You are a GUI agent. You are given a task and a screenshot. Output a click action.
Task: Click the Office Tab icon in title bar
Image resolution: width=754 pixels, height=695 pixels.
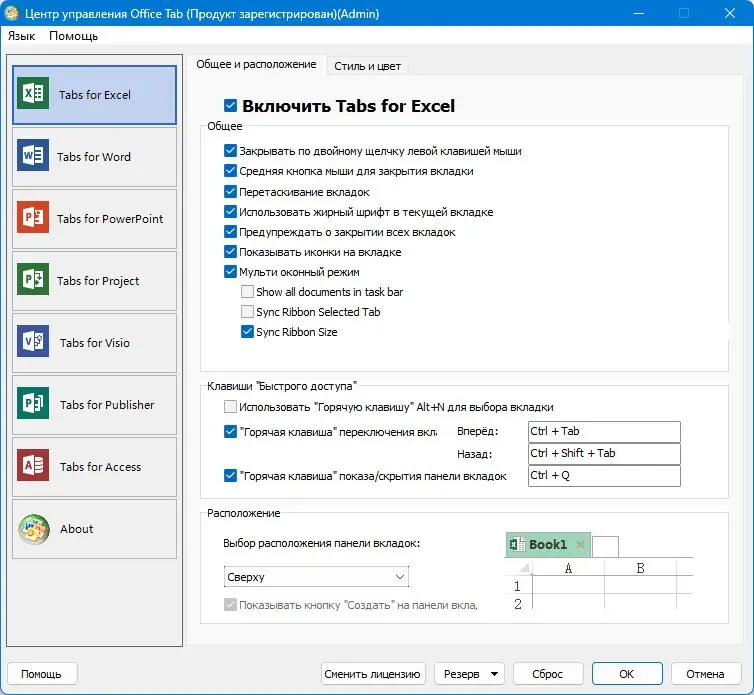12,13
